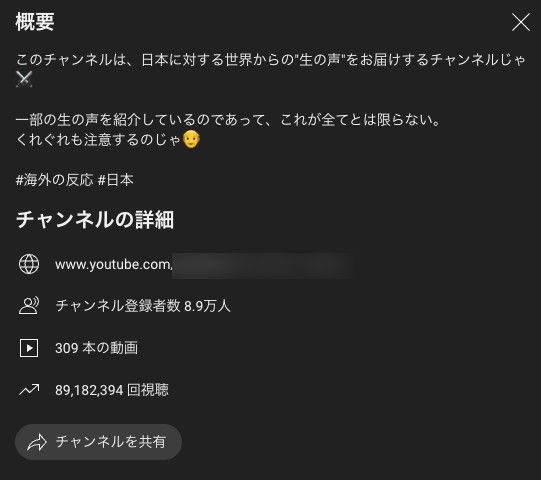Click the 89,182,394 回視聴 view count
Image resolution: width=541 pixels, height=480 pixels.
click(x=112, y=390)
